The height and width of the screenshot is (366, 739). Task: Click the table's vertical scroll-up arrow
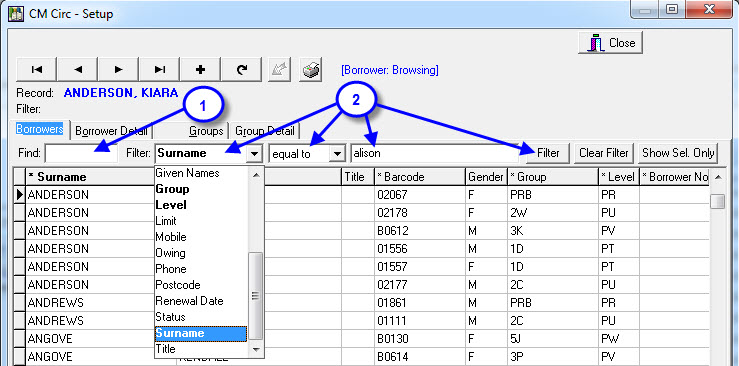pyautogui.click(x=717, y=177)
